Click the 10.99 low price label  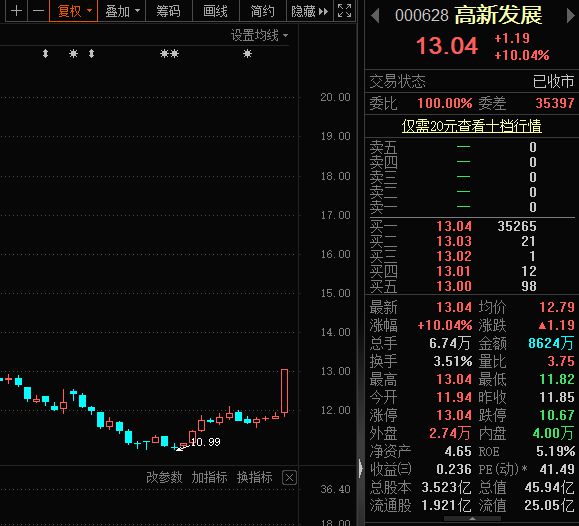[205, 442]
